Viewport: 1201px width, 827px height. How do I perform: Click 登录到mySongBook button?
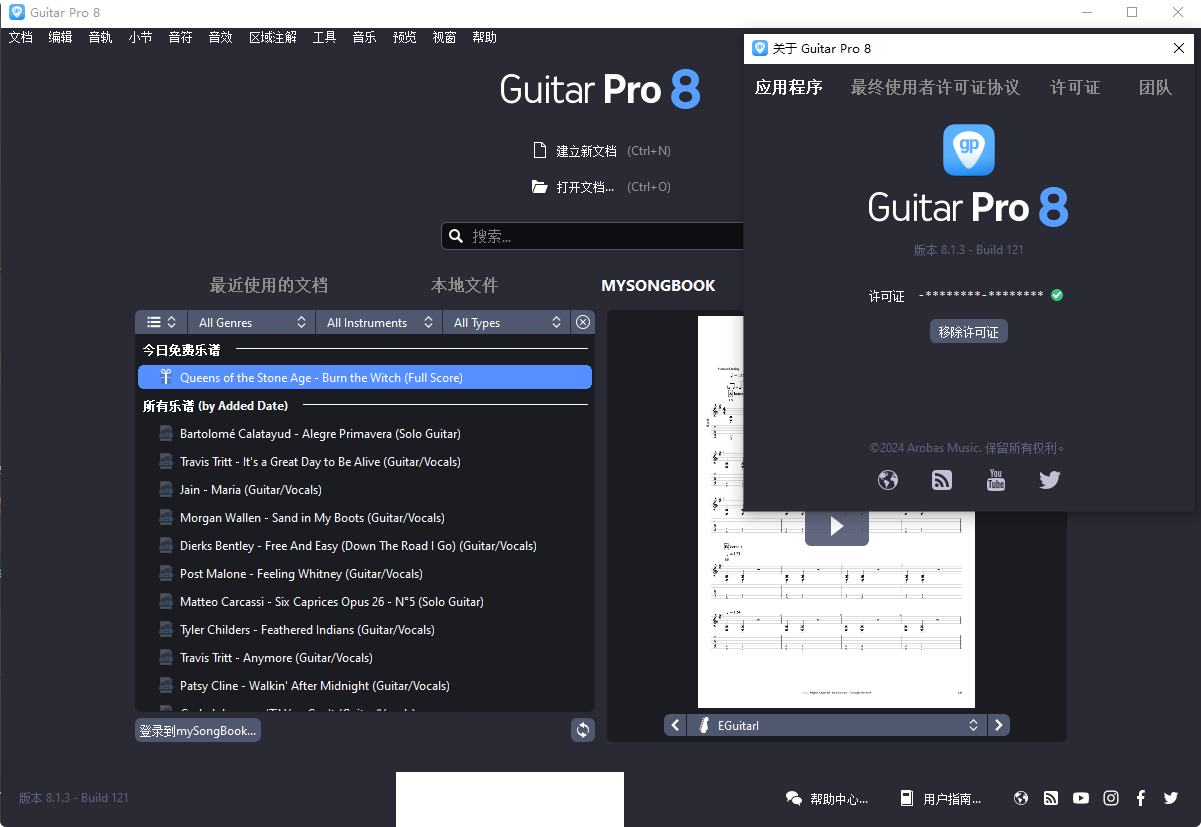(x=198, y=730)
